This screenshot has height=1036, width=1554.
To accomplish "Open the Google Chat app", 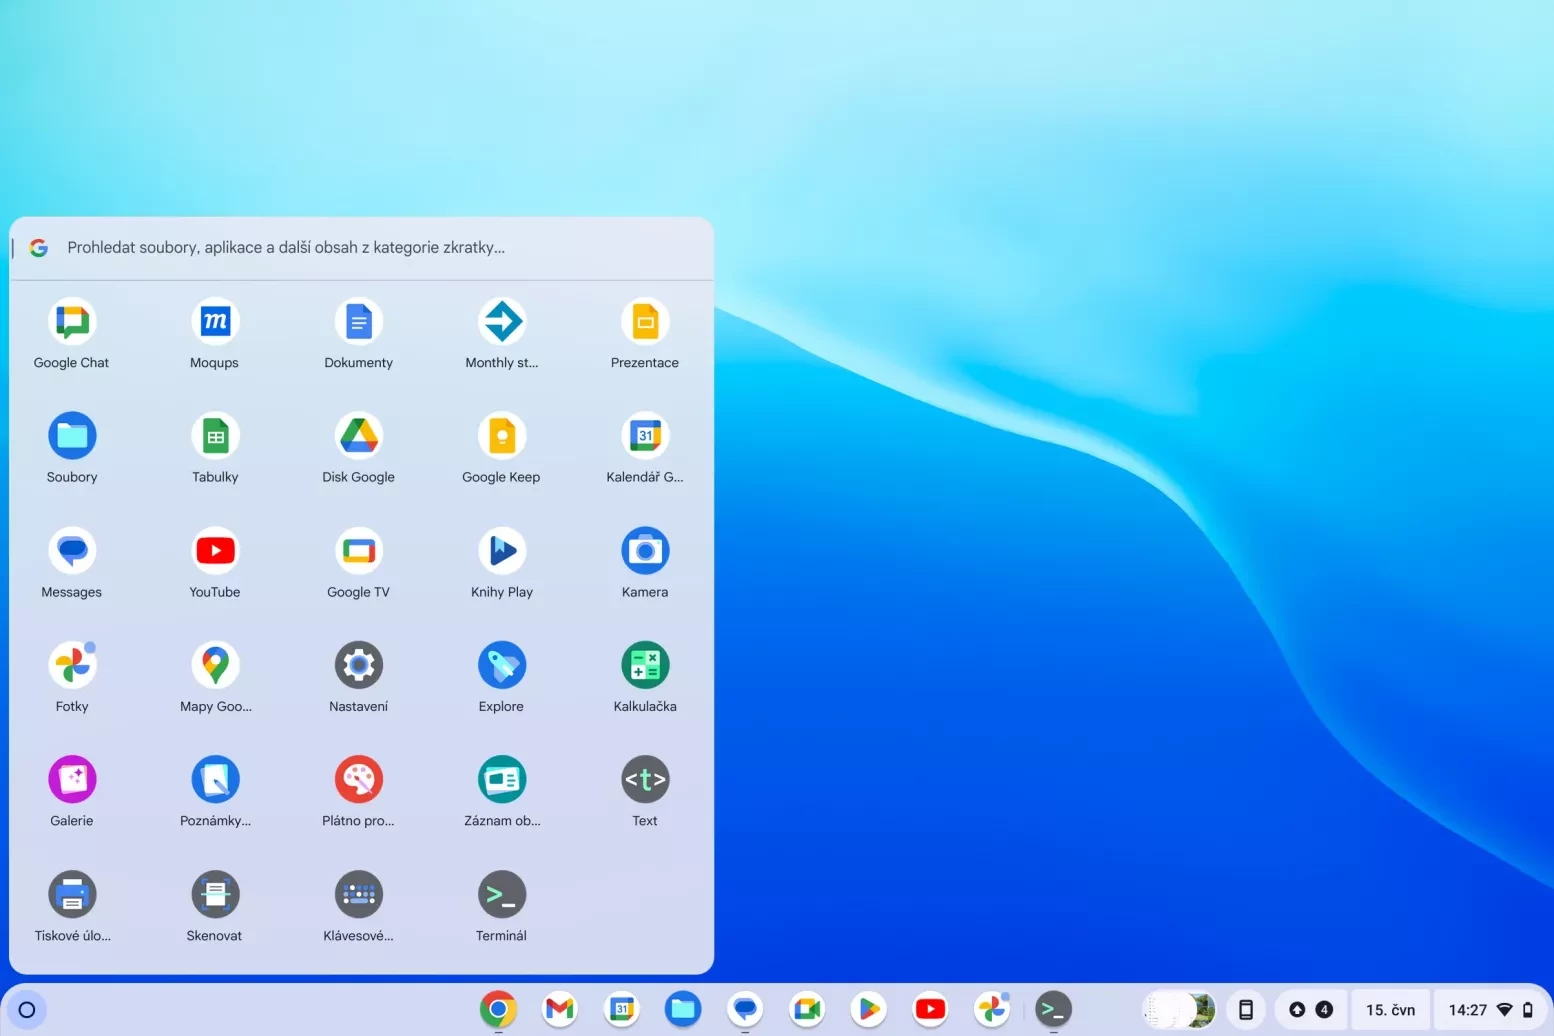I will 72,322.
